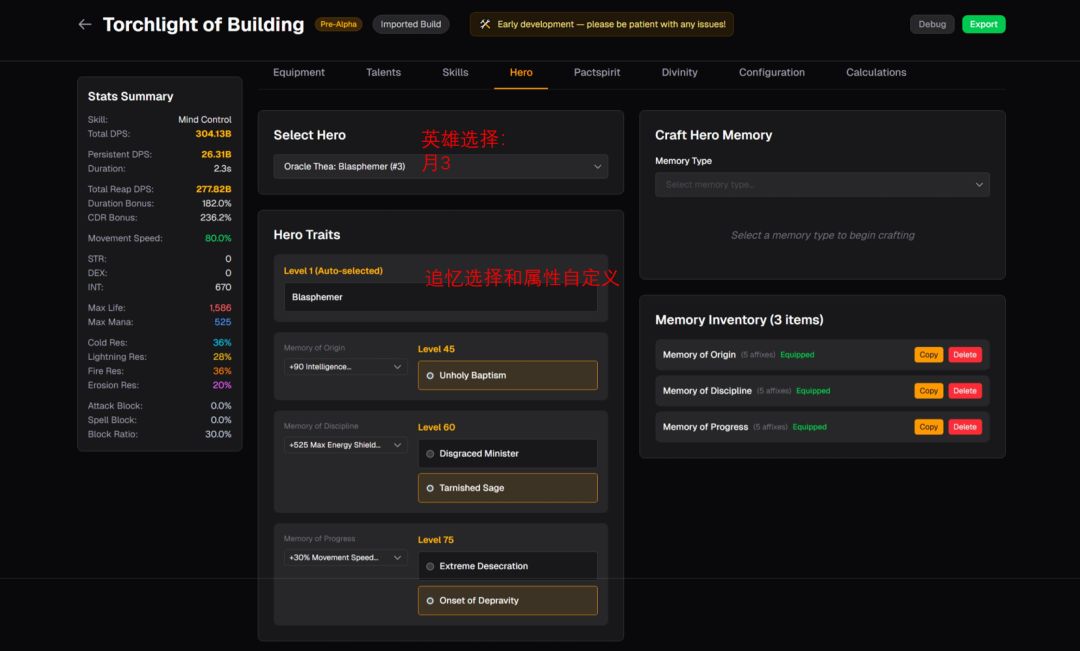Click the Total DPS value 304.13B
The width and height of the screenshot is (1080, 651).
point(214,134)
